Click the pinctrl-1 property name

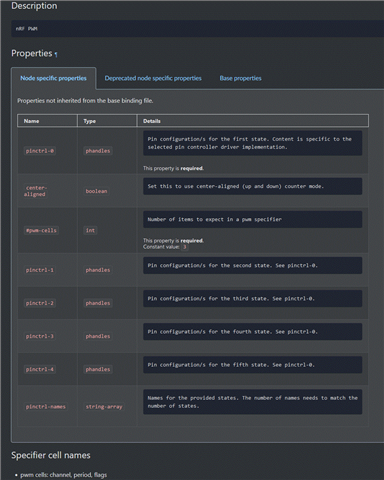pos(40,270)
